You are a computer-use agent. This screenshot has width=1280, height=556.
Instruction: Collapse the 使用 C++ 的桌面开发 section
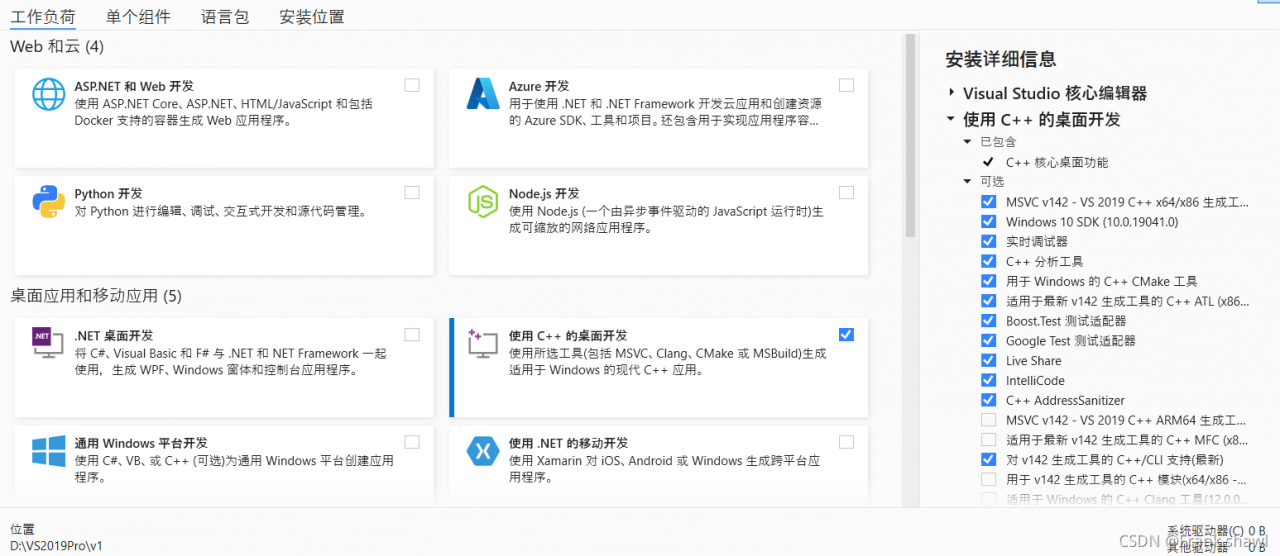tap(951, 119)
